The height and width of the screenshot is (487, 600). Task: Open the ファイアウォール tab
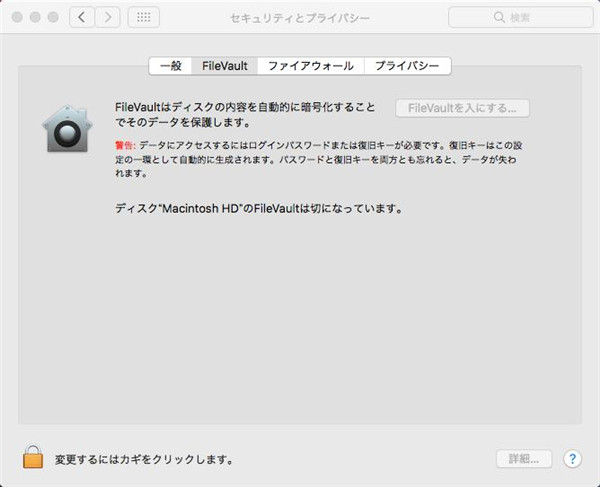311,66
